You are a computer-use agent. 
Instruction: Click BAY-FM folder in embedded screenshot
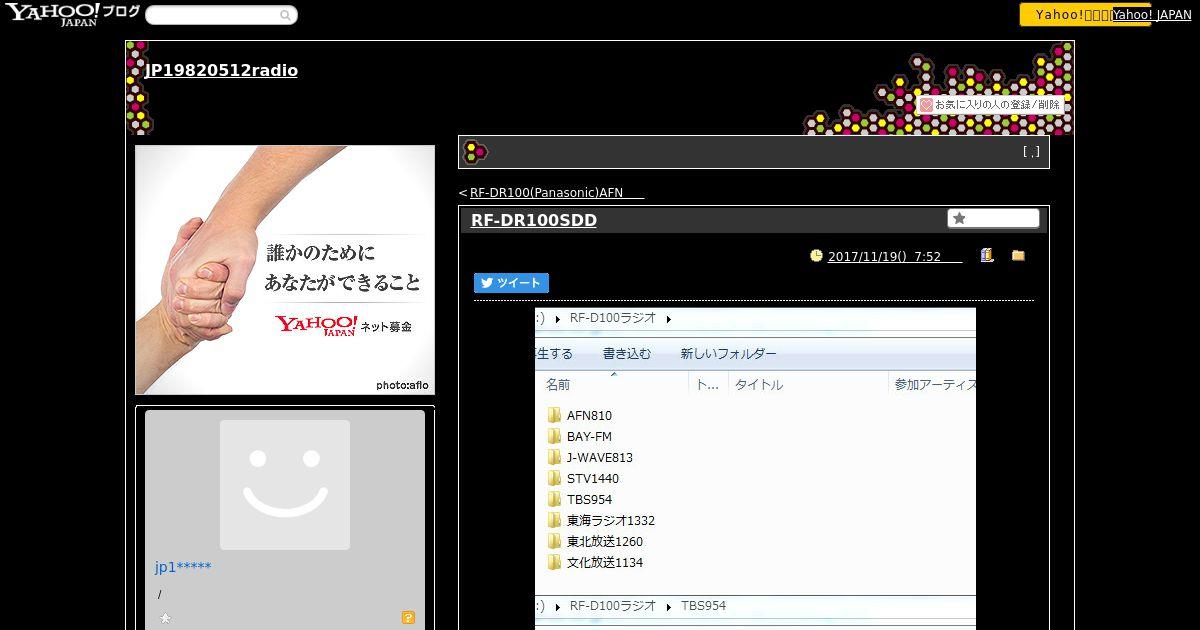click(580, 437)
